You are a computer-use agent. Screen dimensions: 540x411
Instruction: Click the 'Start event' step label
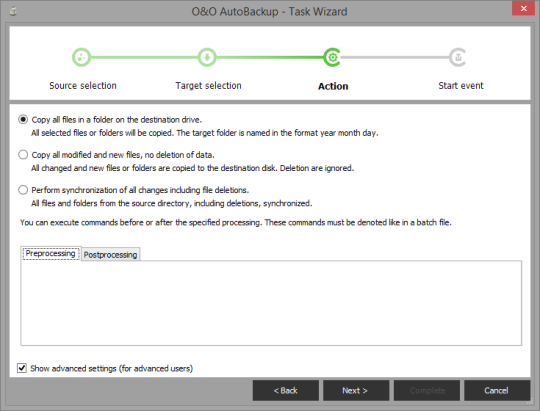point(461,85)
